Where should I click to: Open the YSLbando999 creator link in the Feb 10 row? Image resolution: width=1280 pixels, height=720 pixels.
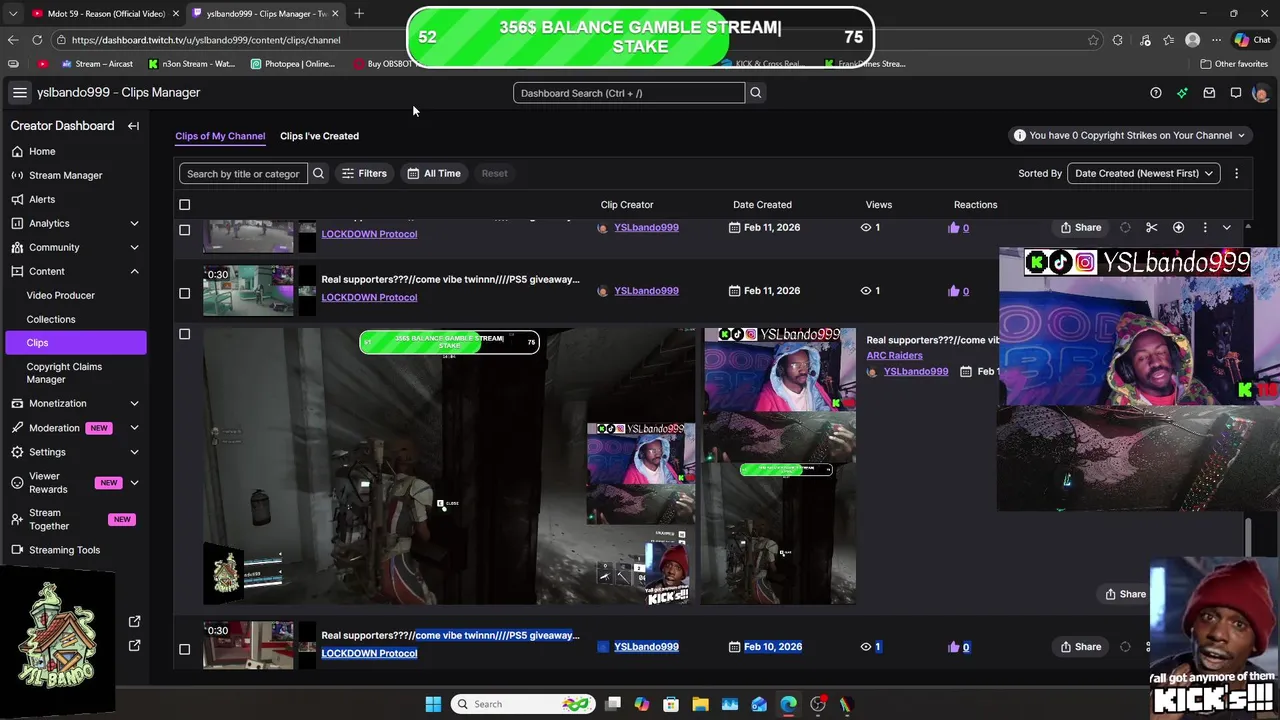[646, 647]
